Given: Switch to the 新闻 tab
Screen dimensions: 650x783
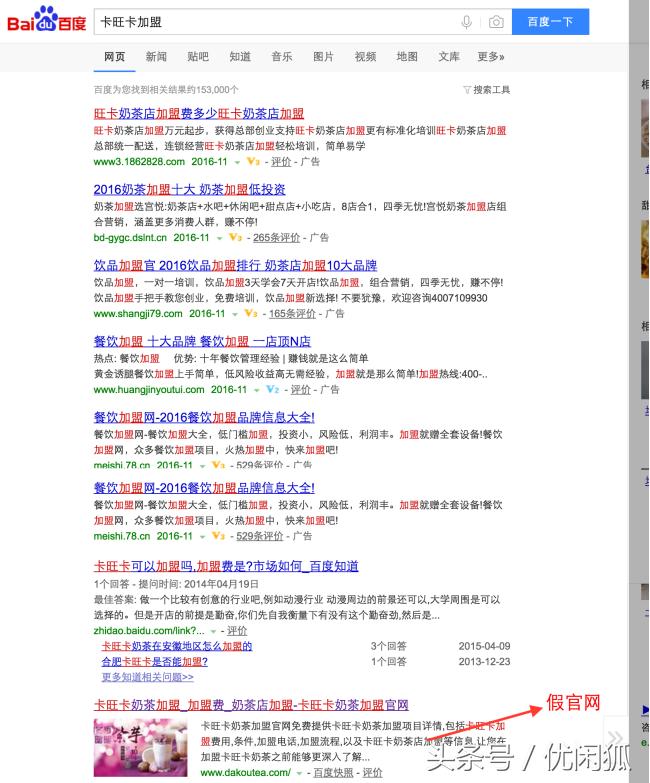Looking at the screenshot, I should pos(156,56).
